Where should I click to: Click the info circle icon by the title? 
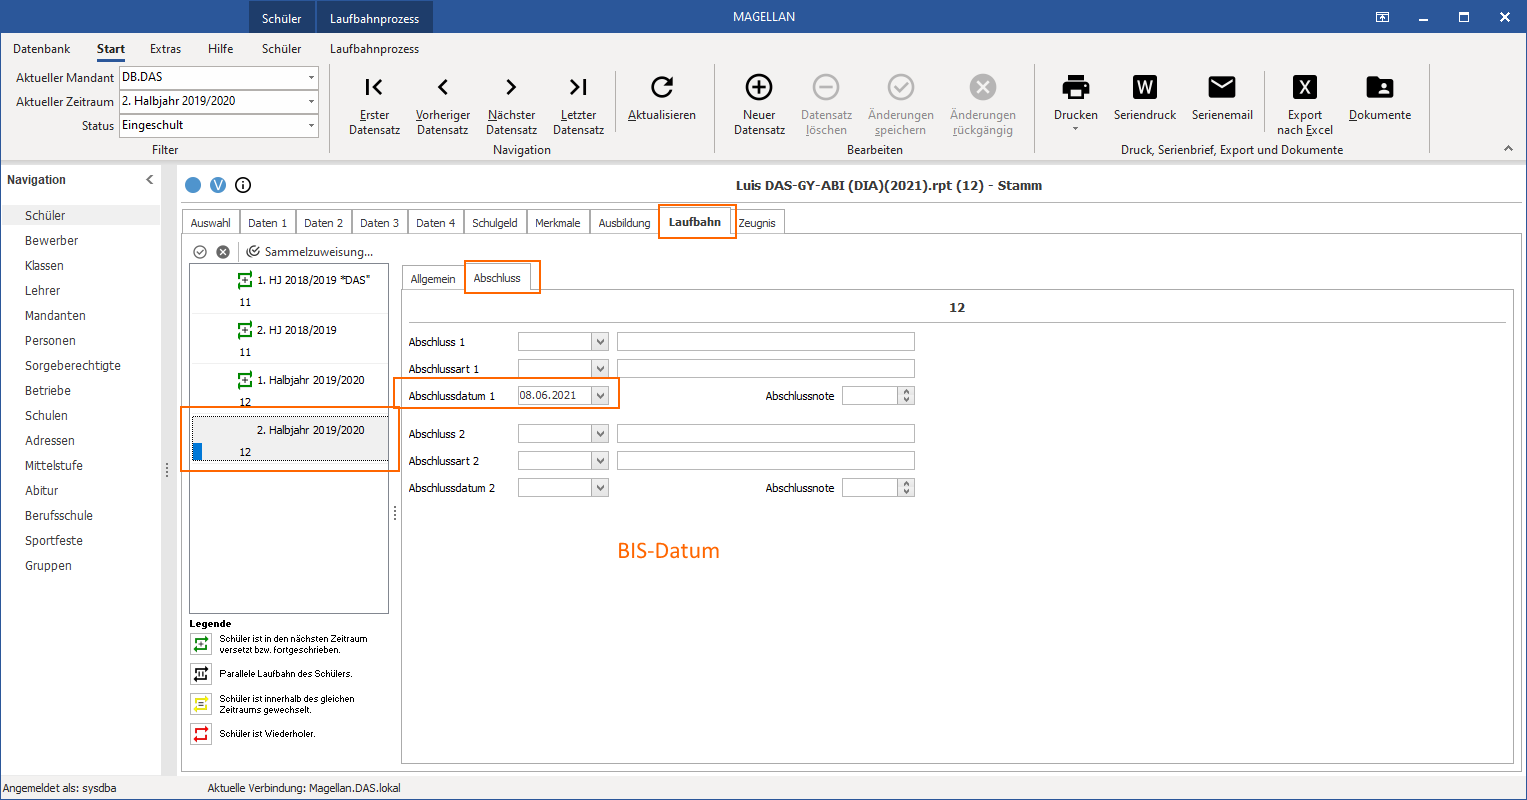click(x=243, y=185)
